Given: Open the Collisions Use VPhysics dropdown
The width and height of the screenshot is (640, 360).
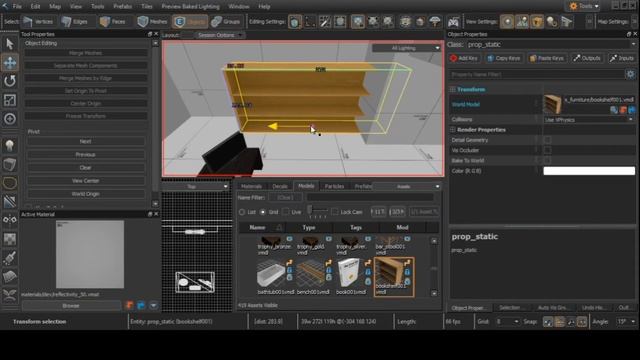Looking at the screenshot, I should click(x=589, y=120).
